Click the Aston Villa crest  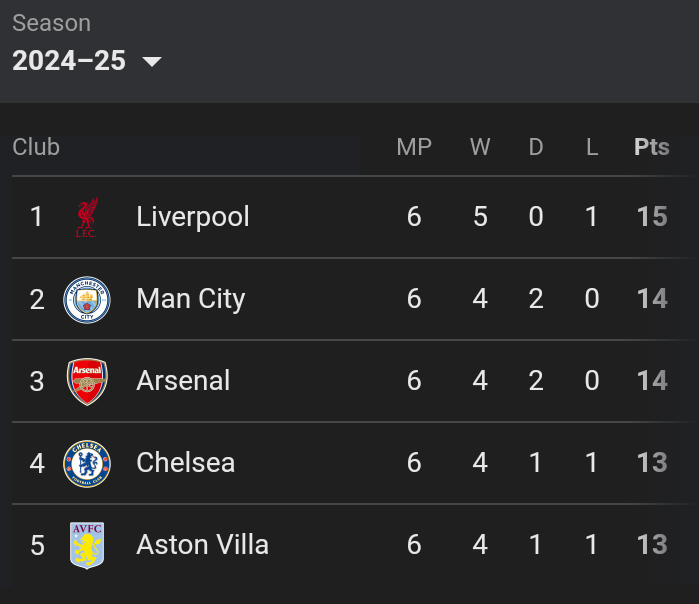tap(87, 545)
